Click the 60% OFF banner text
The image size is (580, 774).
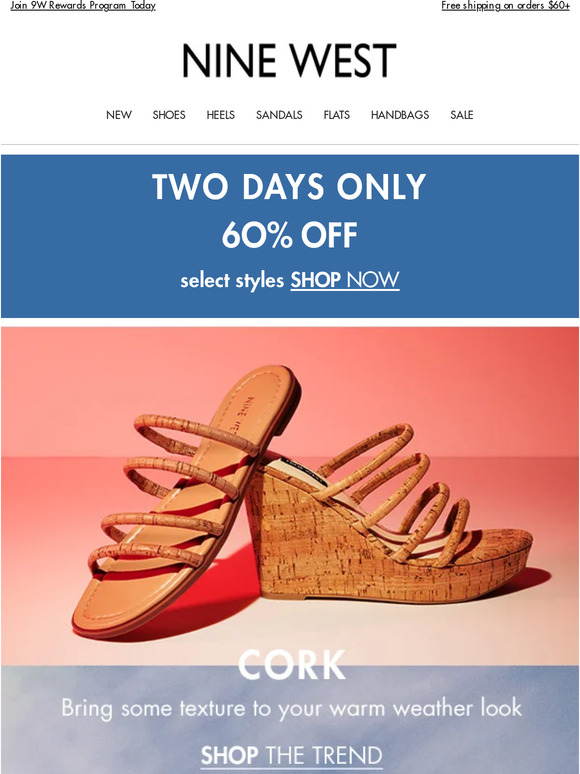coord(289,235)
